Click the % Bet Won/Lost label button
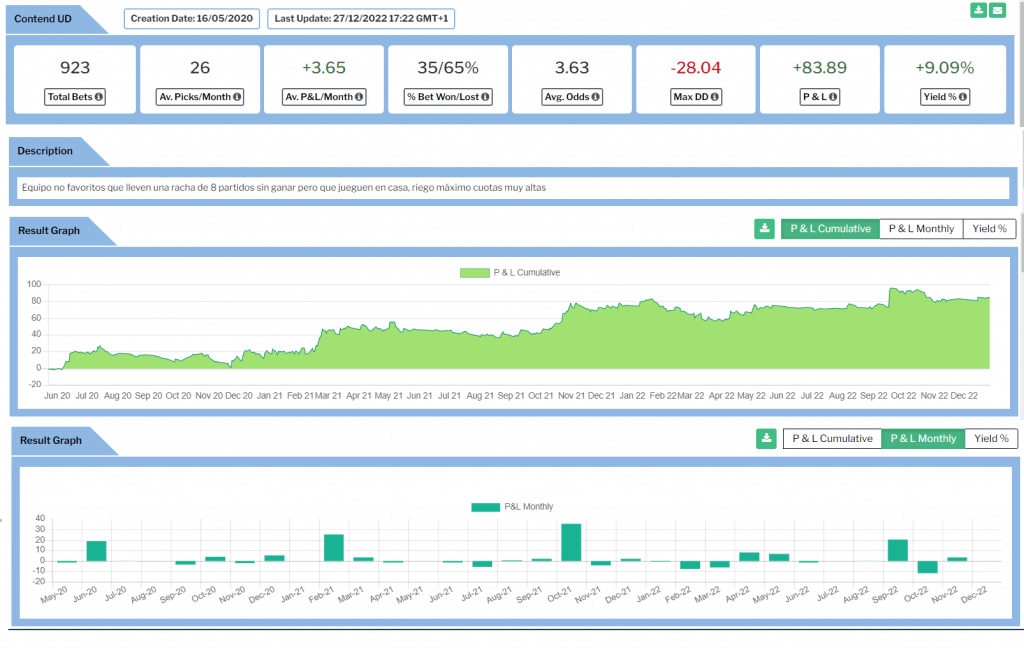The image size is (1024, 648). tap(448, 97)
